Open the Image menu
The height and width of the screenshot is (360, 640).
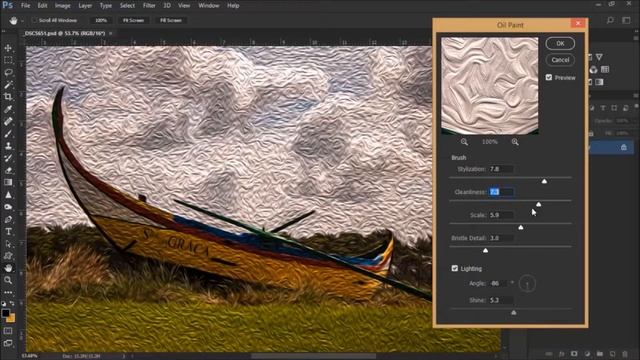[x=62, y=6]
